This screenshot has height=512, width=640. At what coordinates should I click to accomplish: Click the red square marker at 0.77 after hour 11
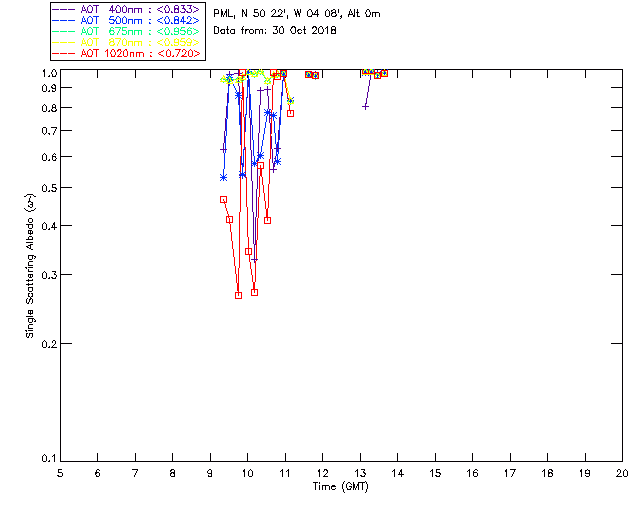point(290,114)
